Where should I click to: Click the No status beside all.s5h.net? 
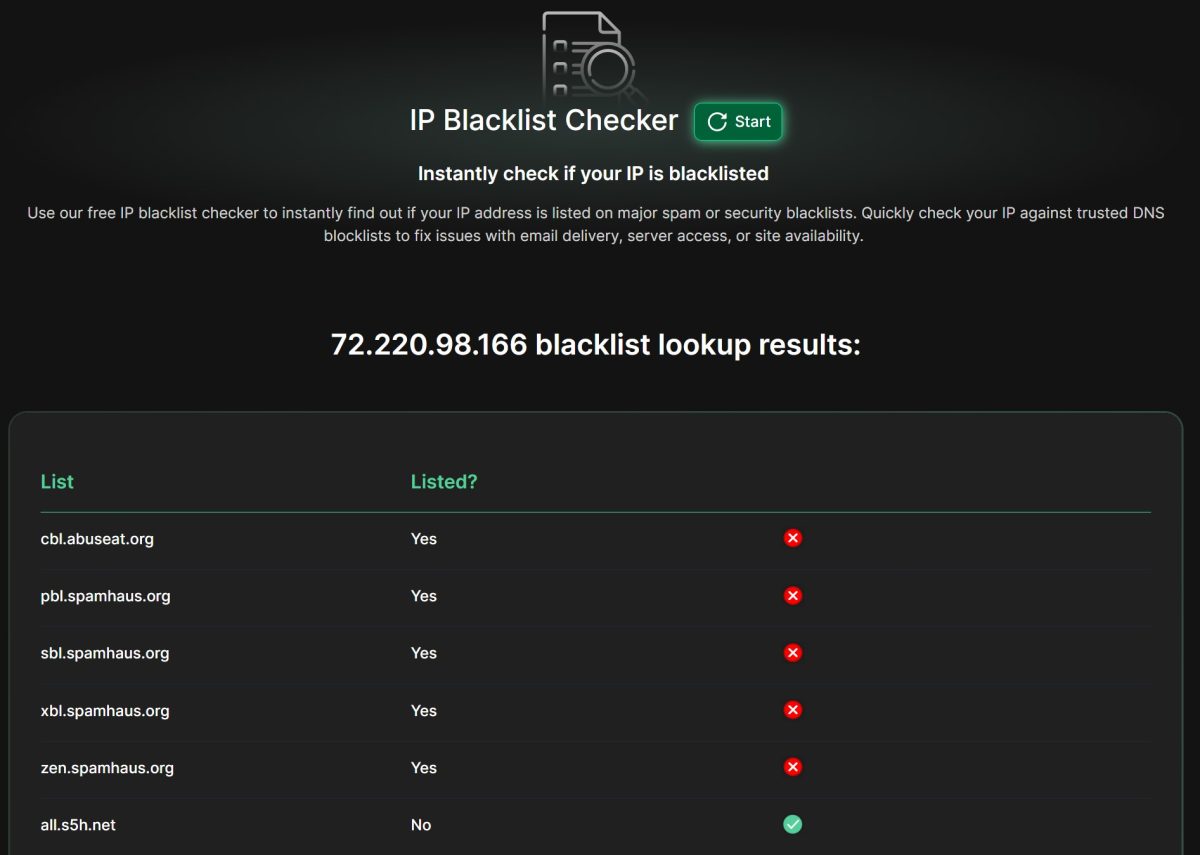click(420, 825)
